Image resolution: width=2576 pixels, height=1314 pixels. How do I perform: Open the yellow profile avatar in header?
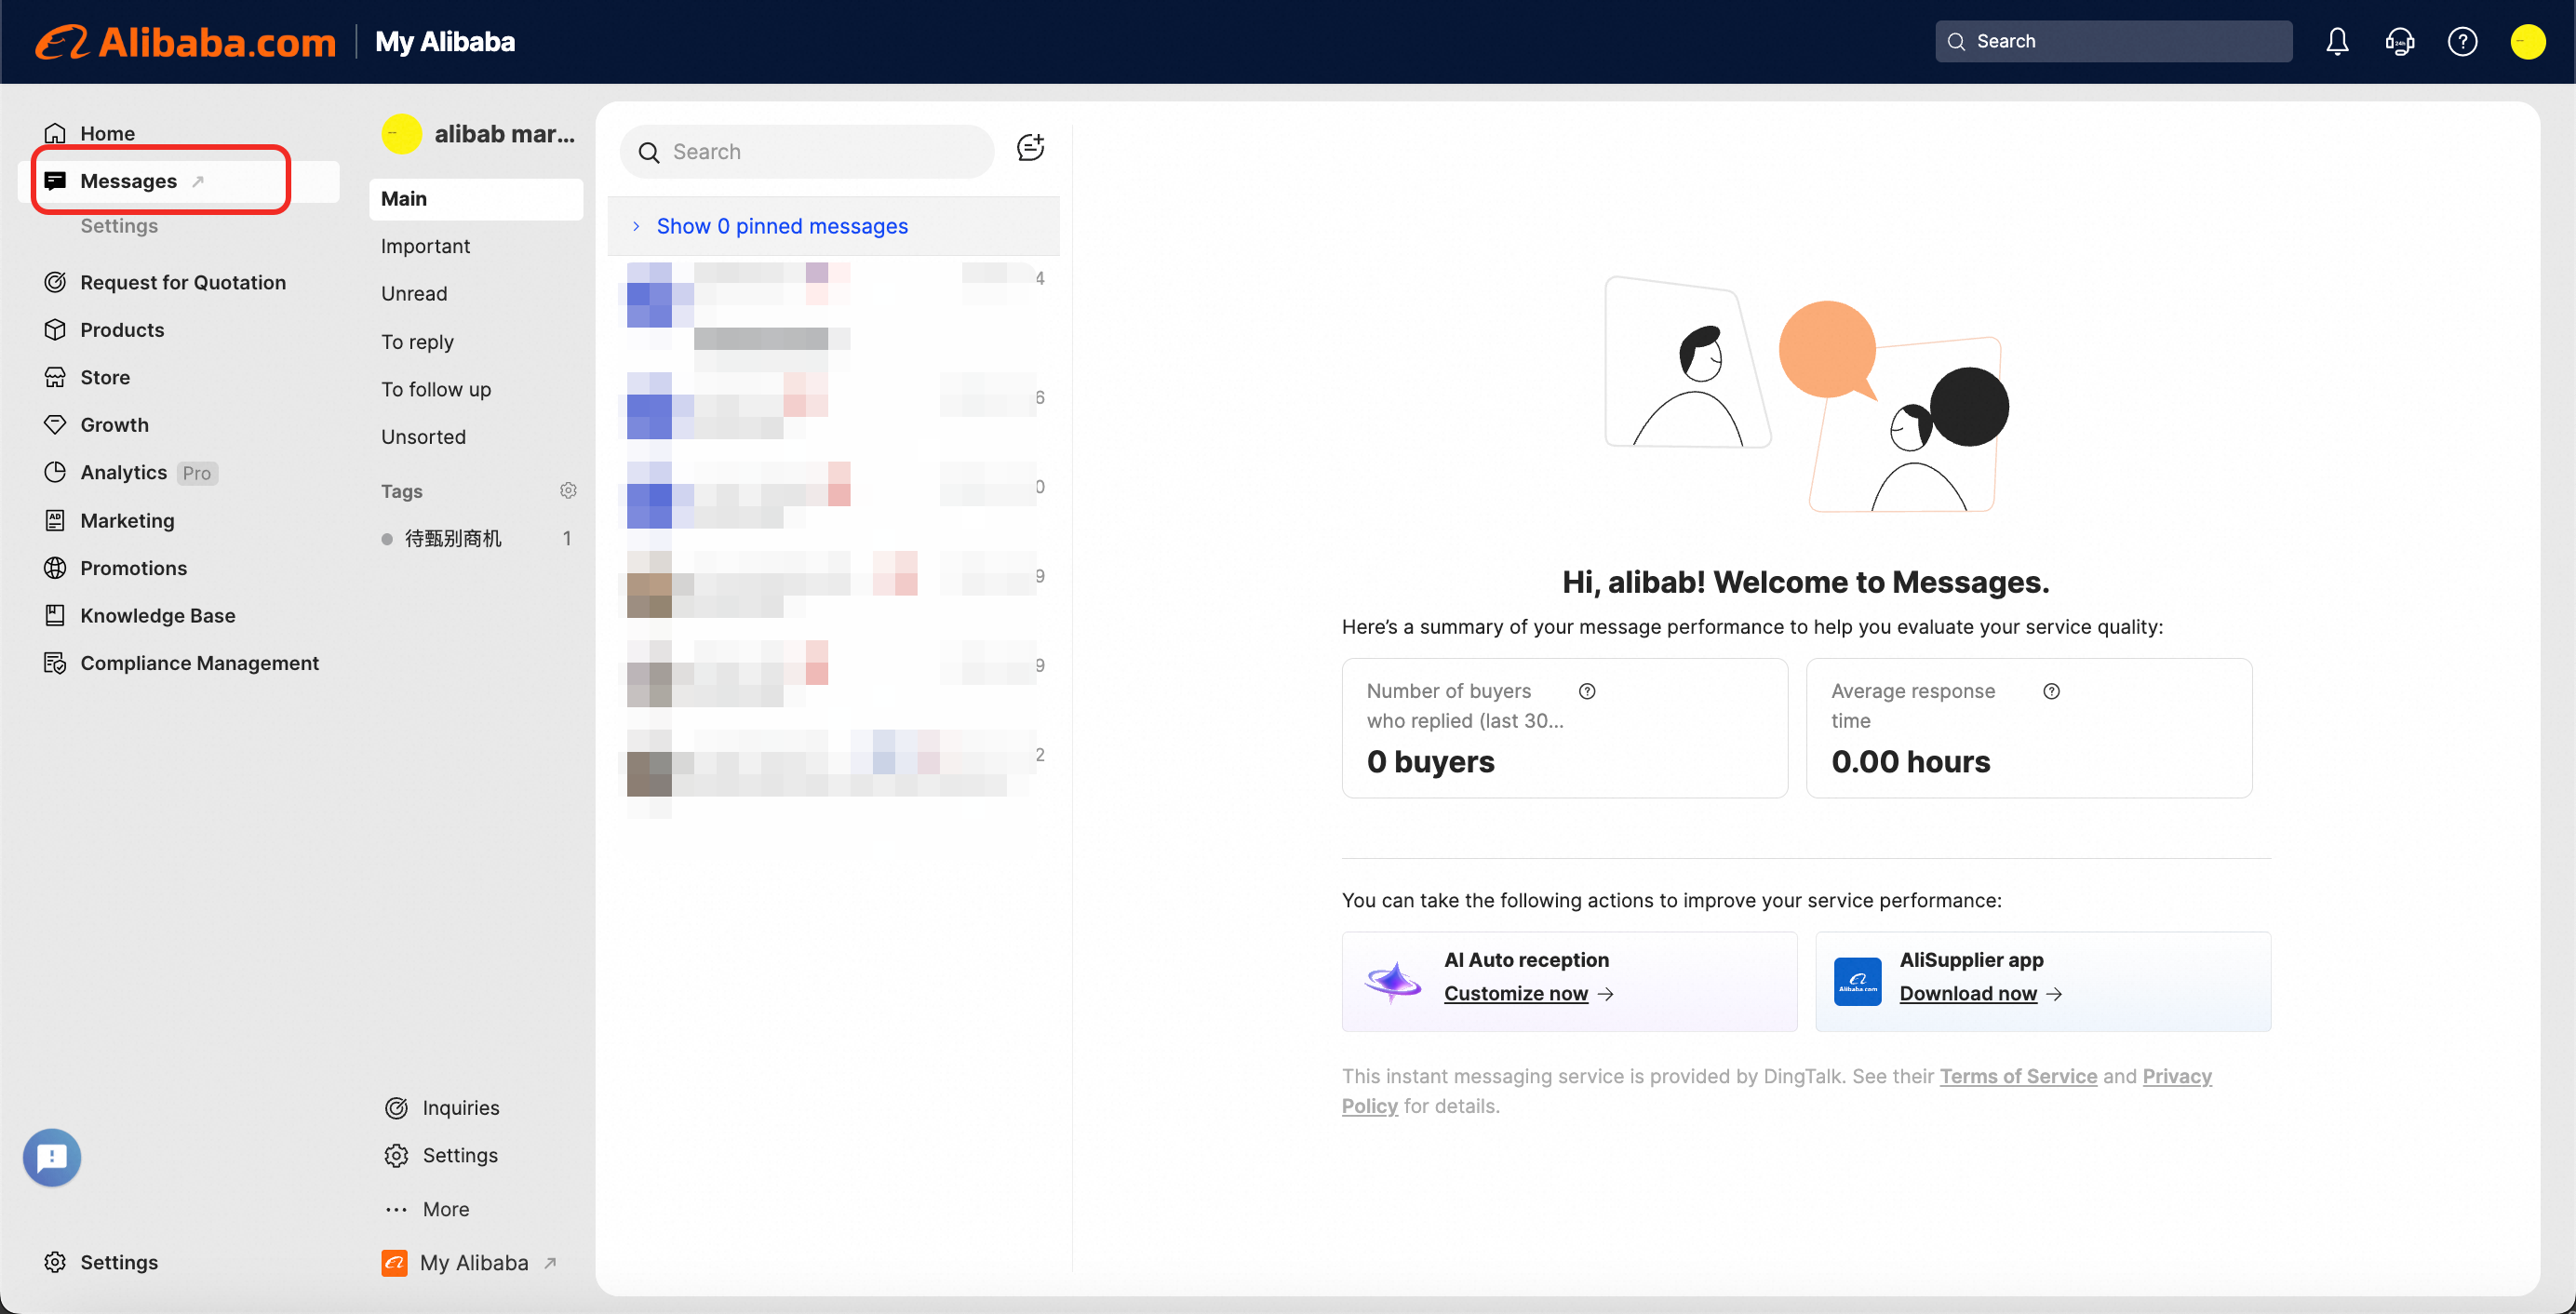click(x=2528, y=42)
